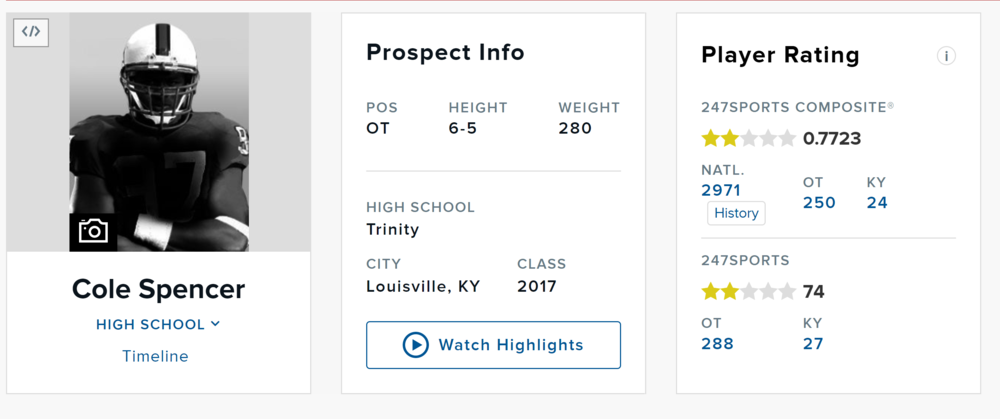Click the embed code icon

(31, 32)
